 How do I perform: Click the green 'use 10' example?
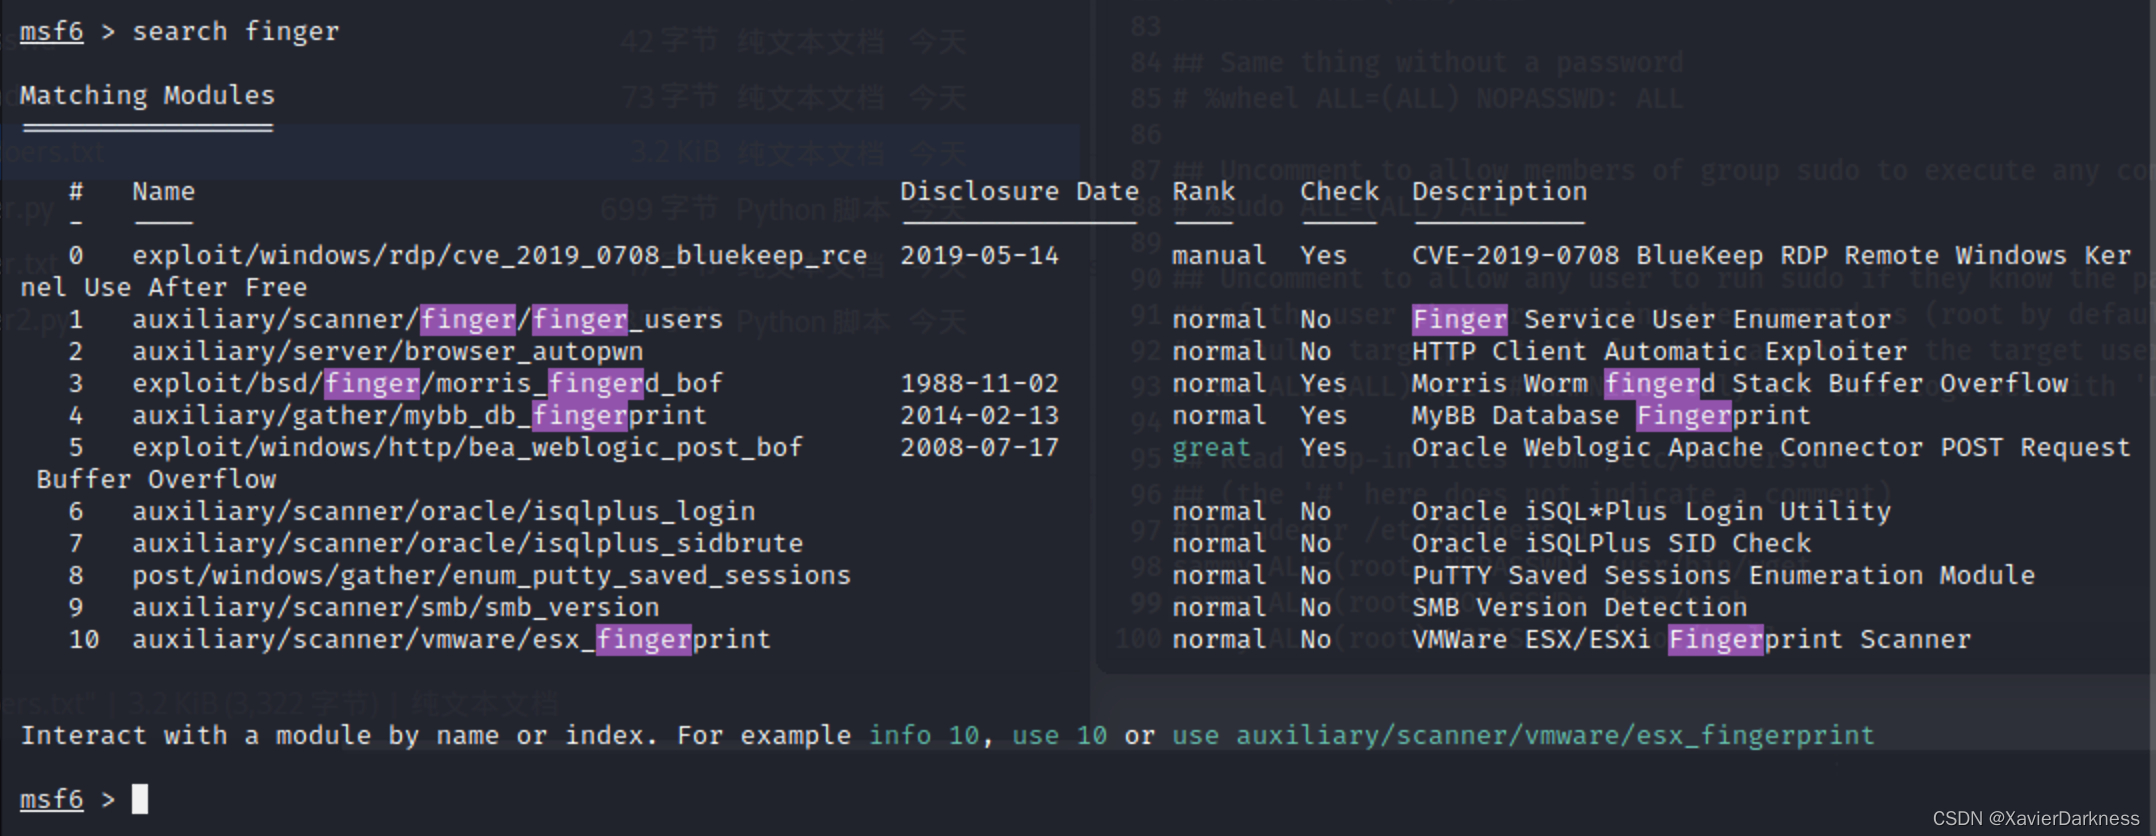point(1059,736)
